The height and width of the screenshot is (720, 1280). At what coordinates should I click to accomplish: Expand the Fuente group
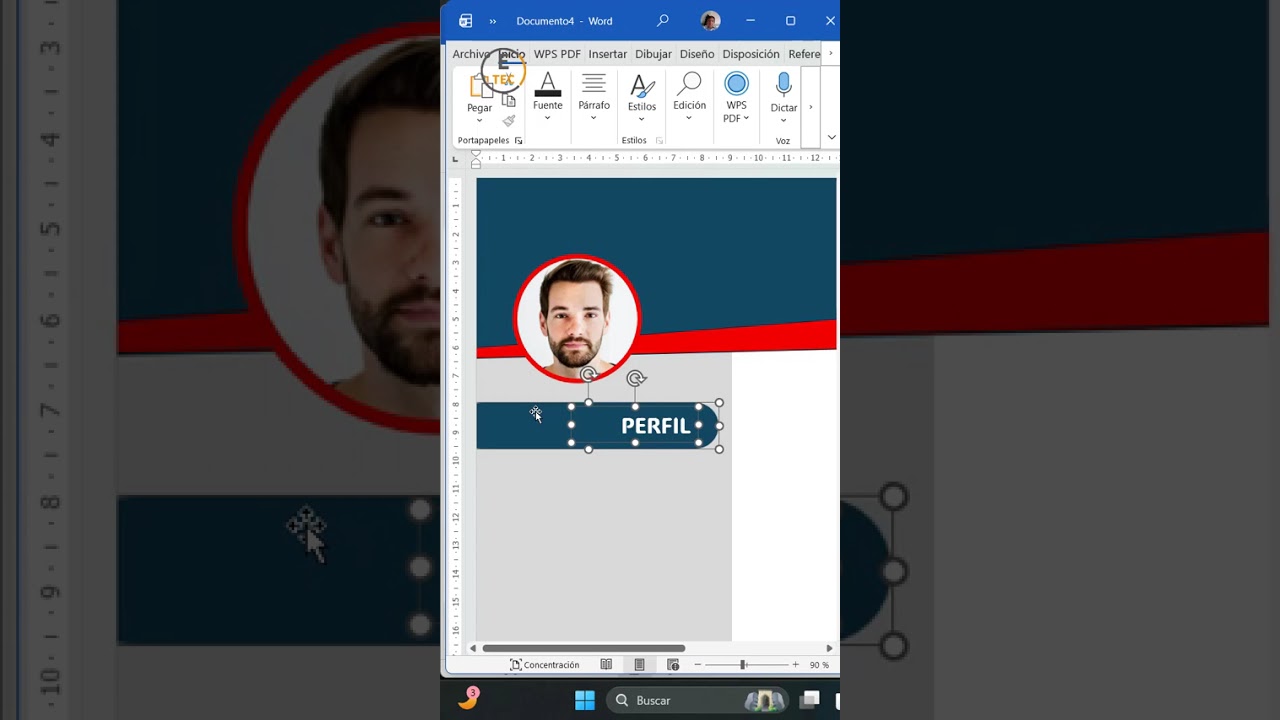tap(547, 97)
